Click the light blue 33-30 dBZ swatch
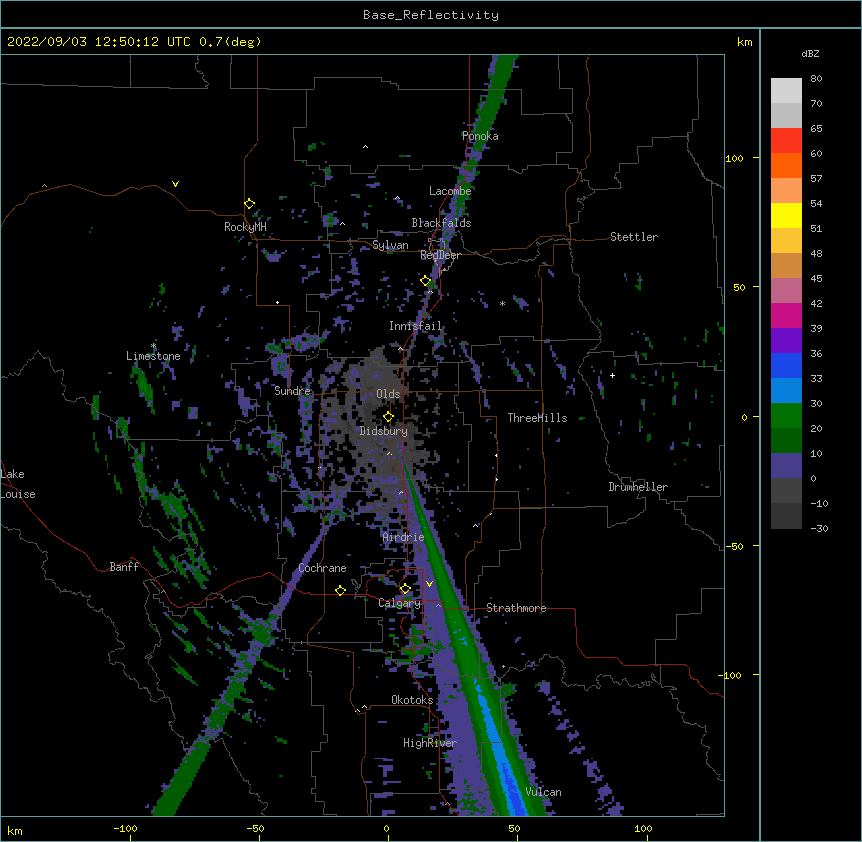The image size is (862, 842). tap(786, 391)
